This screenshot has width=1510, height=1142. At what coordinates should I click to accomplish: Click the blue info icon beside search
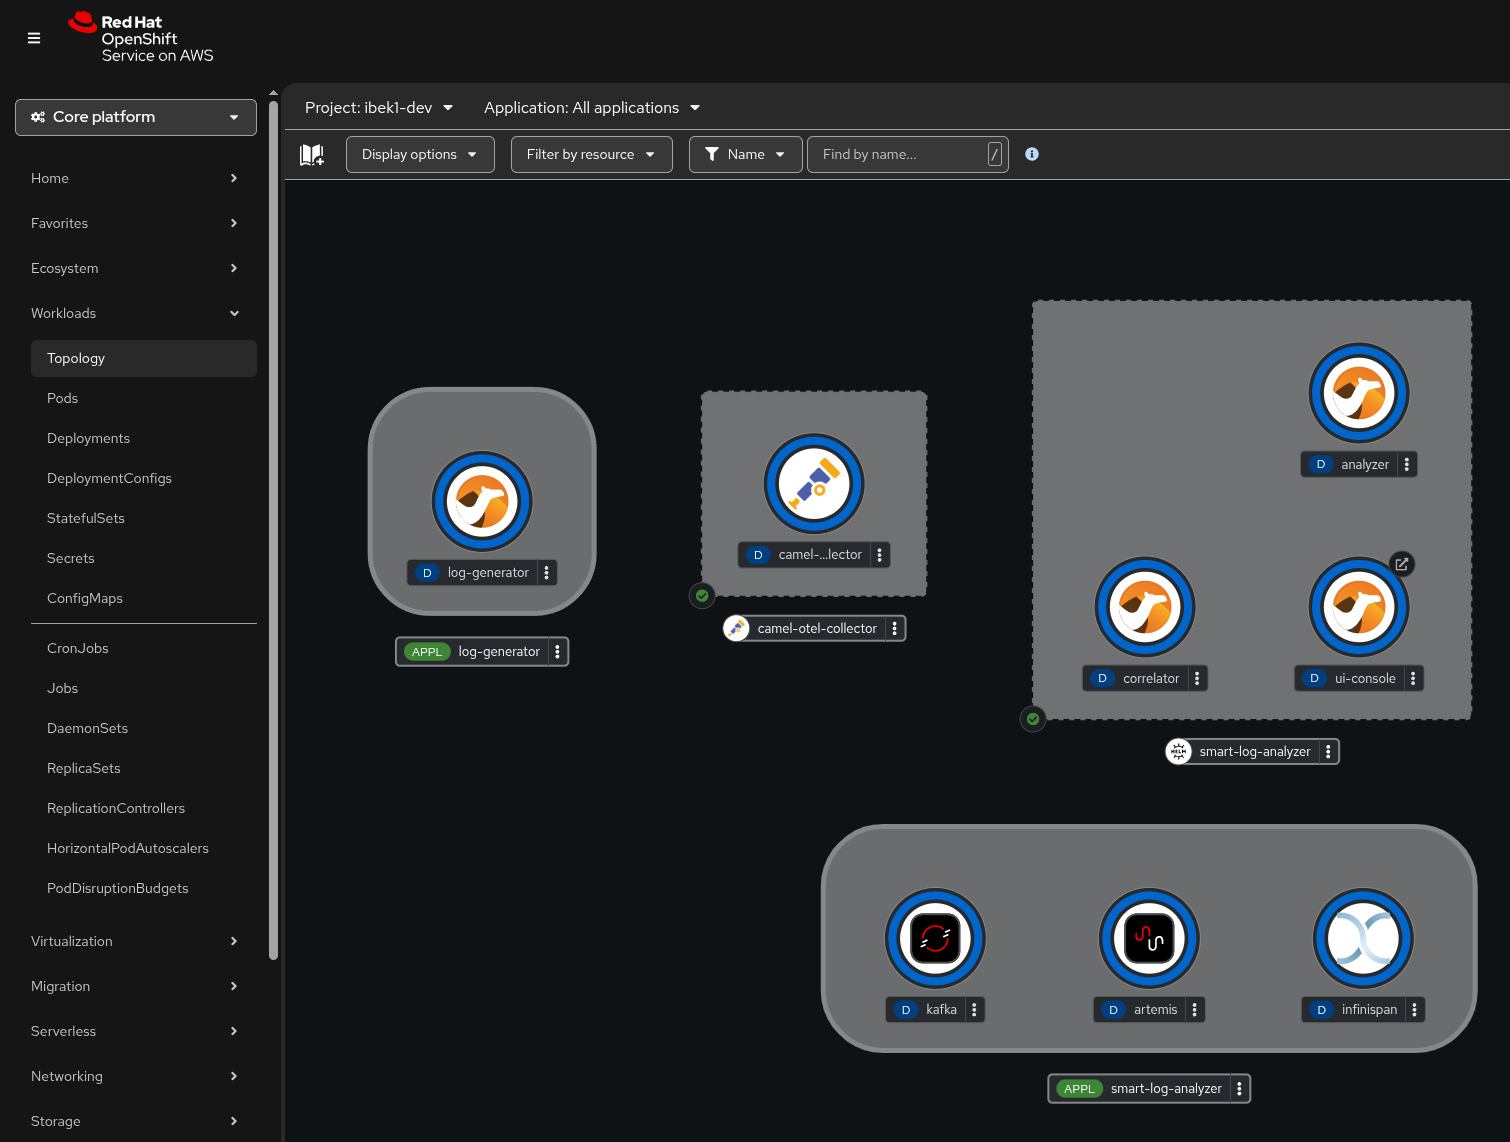coord(1032,154)
